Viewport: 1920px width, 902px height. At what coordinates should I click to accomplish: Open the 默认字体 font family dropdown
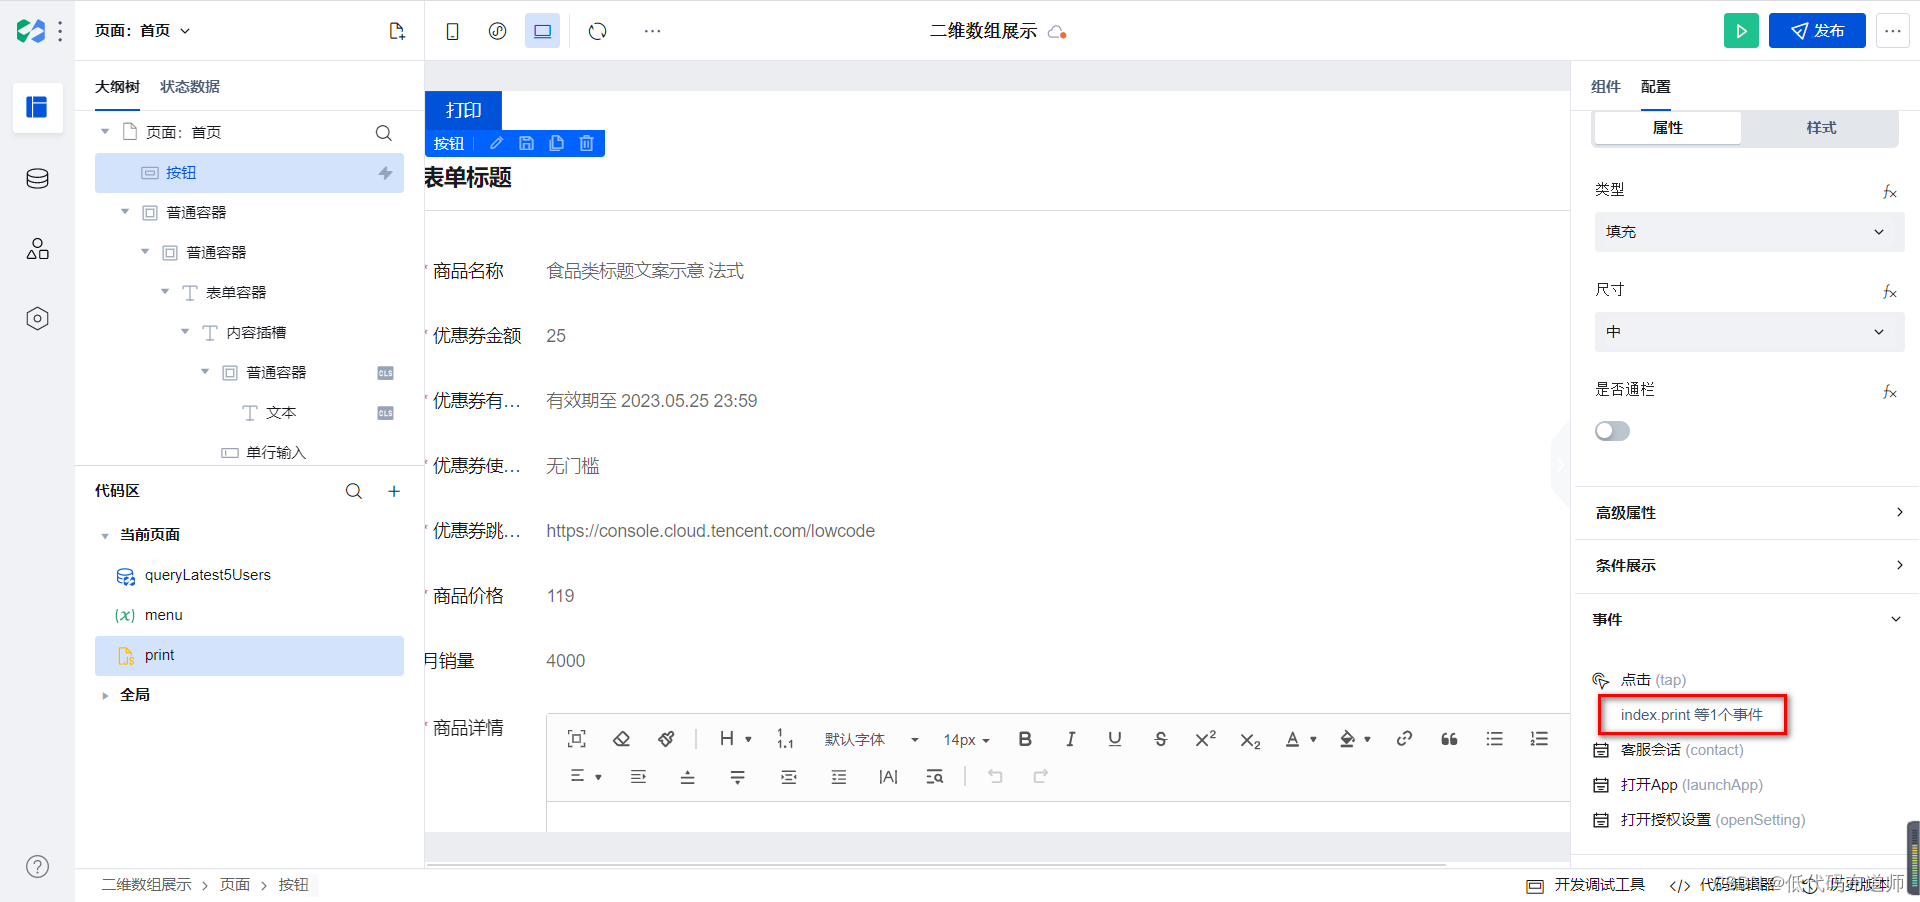(871, 739)
